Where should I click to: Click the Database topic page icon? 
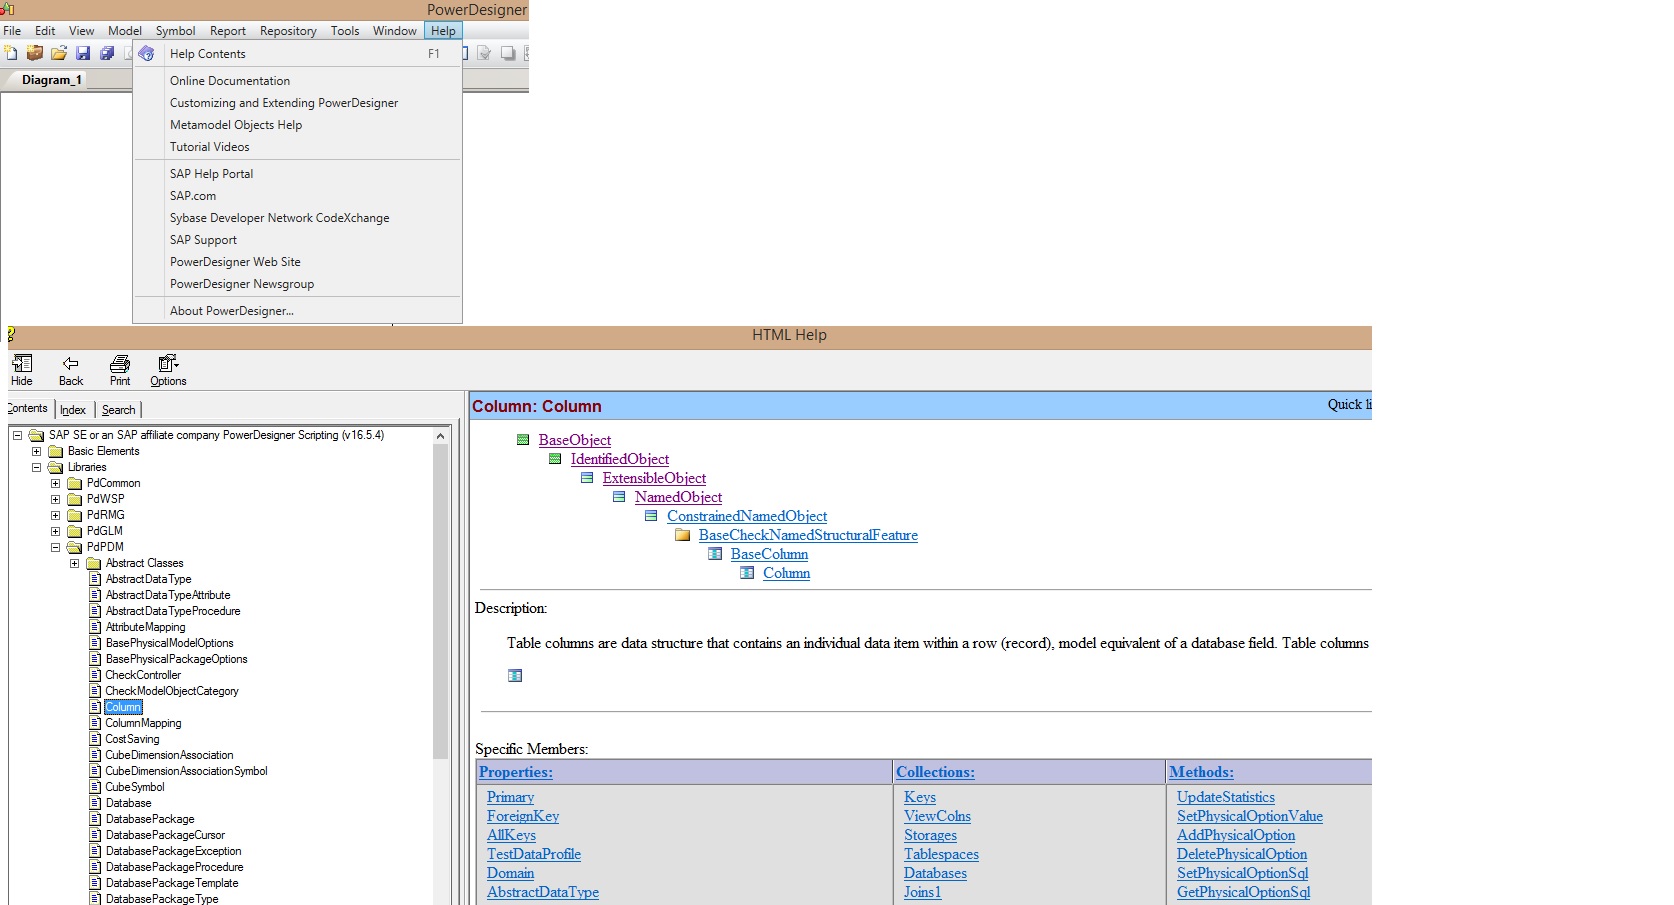96,803
